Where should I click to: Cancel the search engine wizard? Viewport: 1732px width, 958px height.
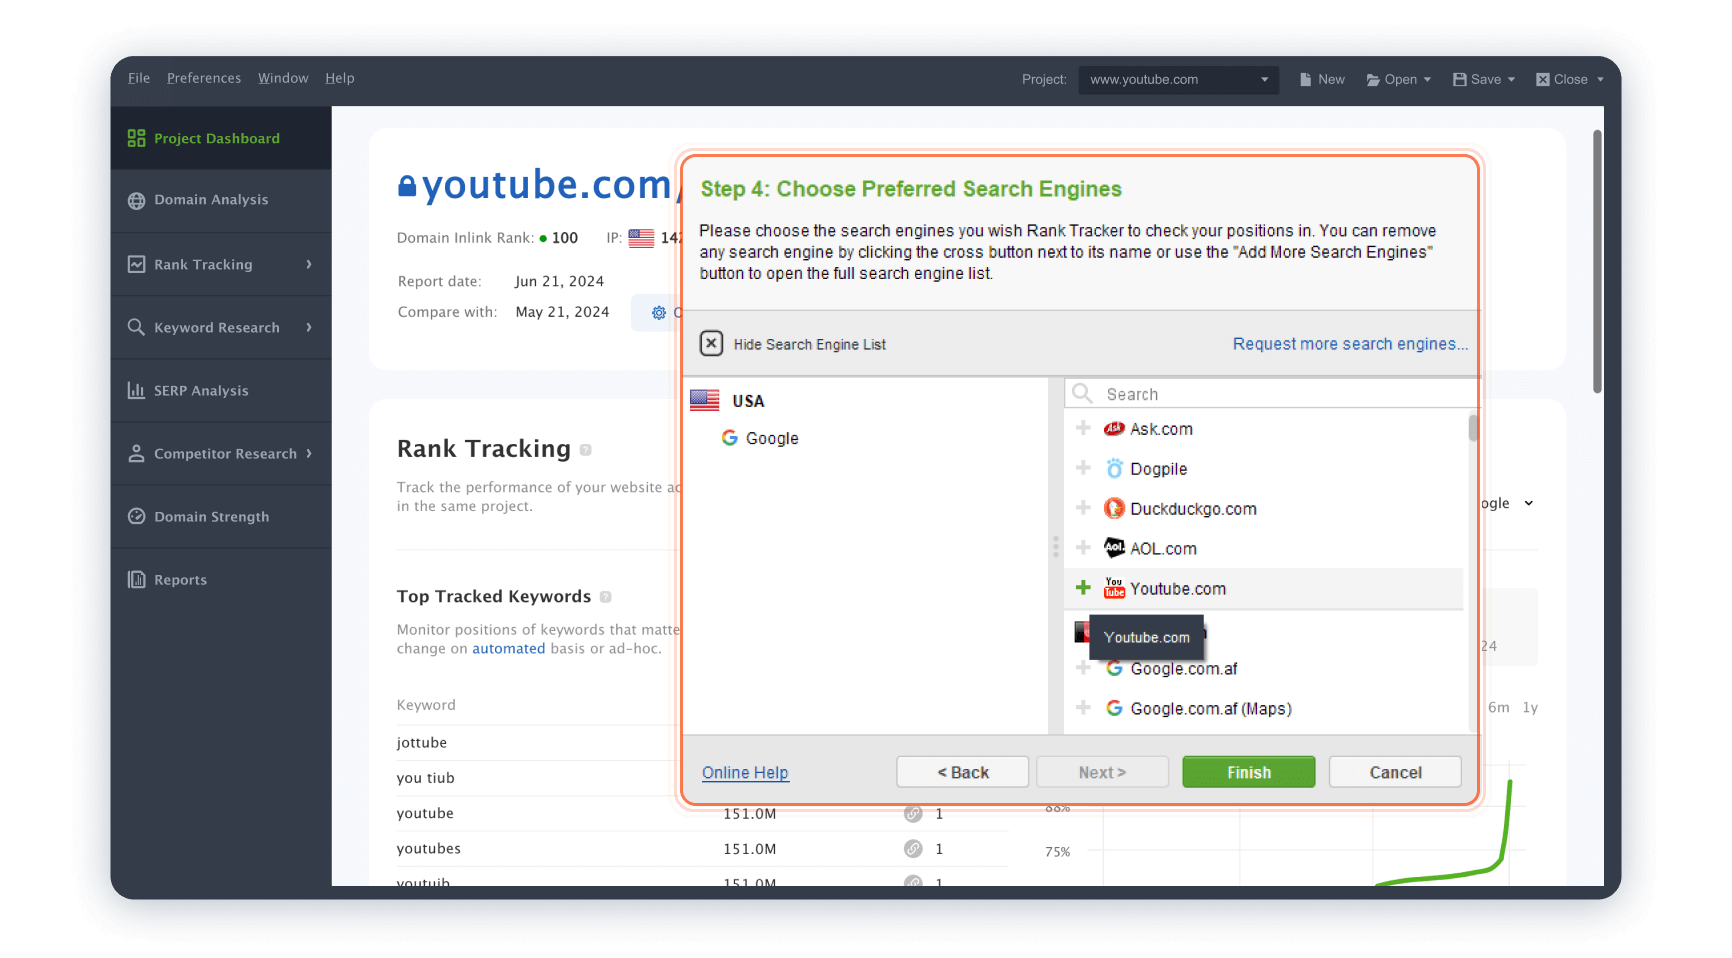click(1395, 772)
